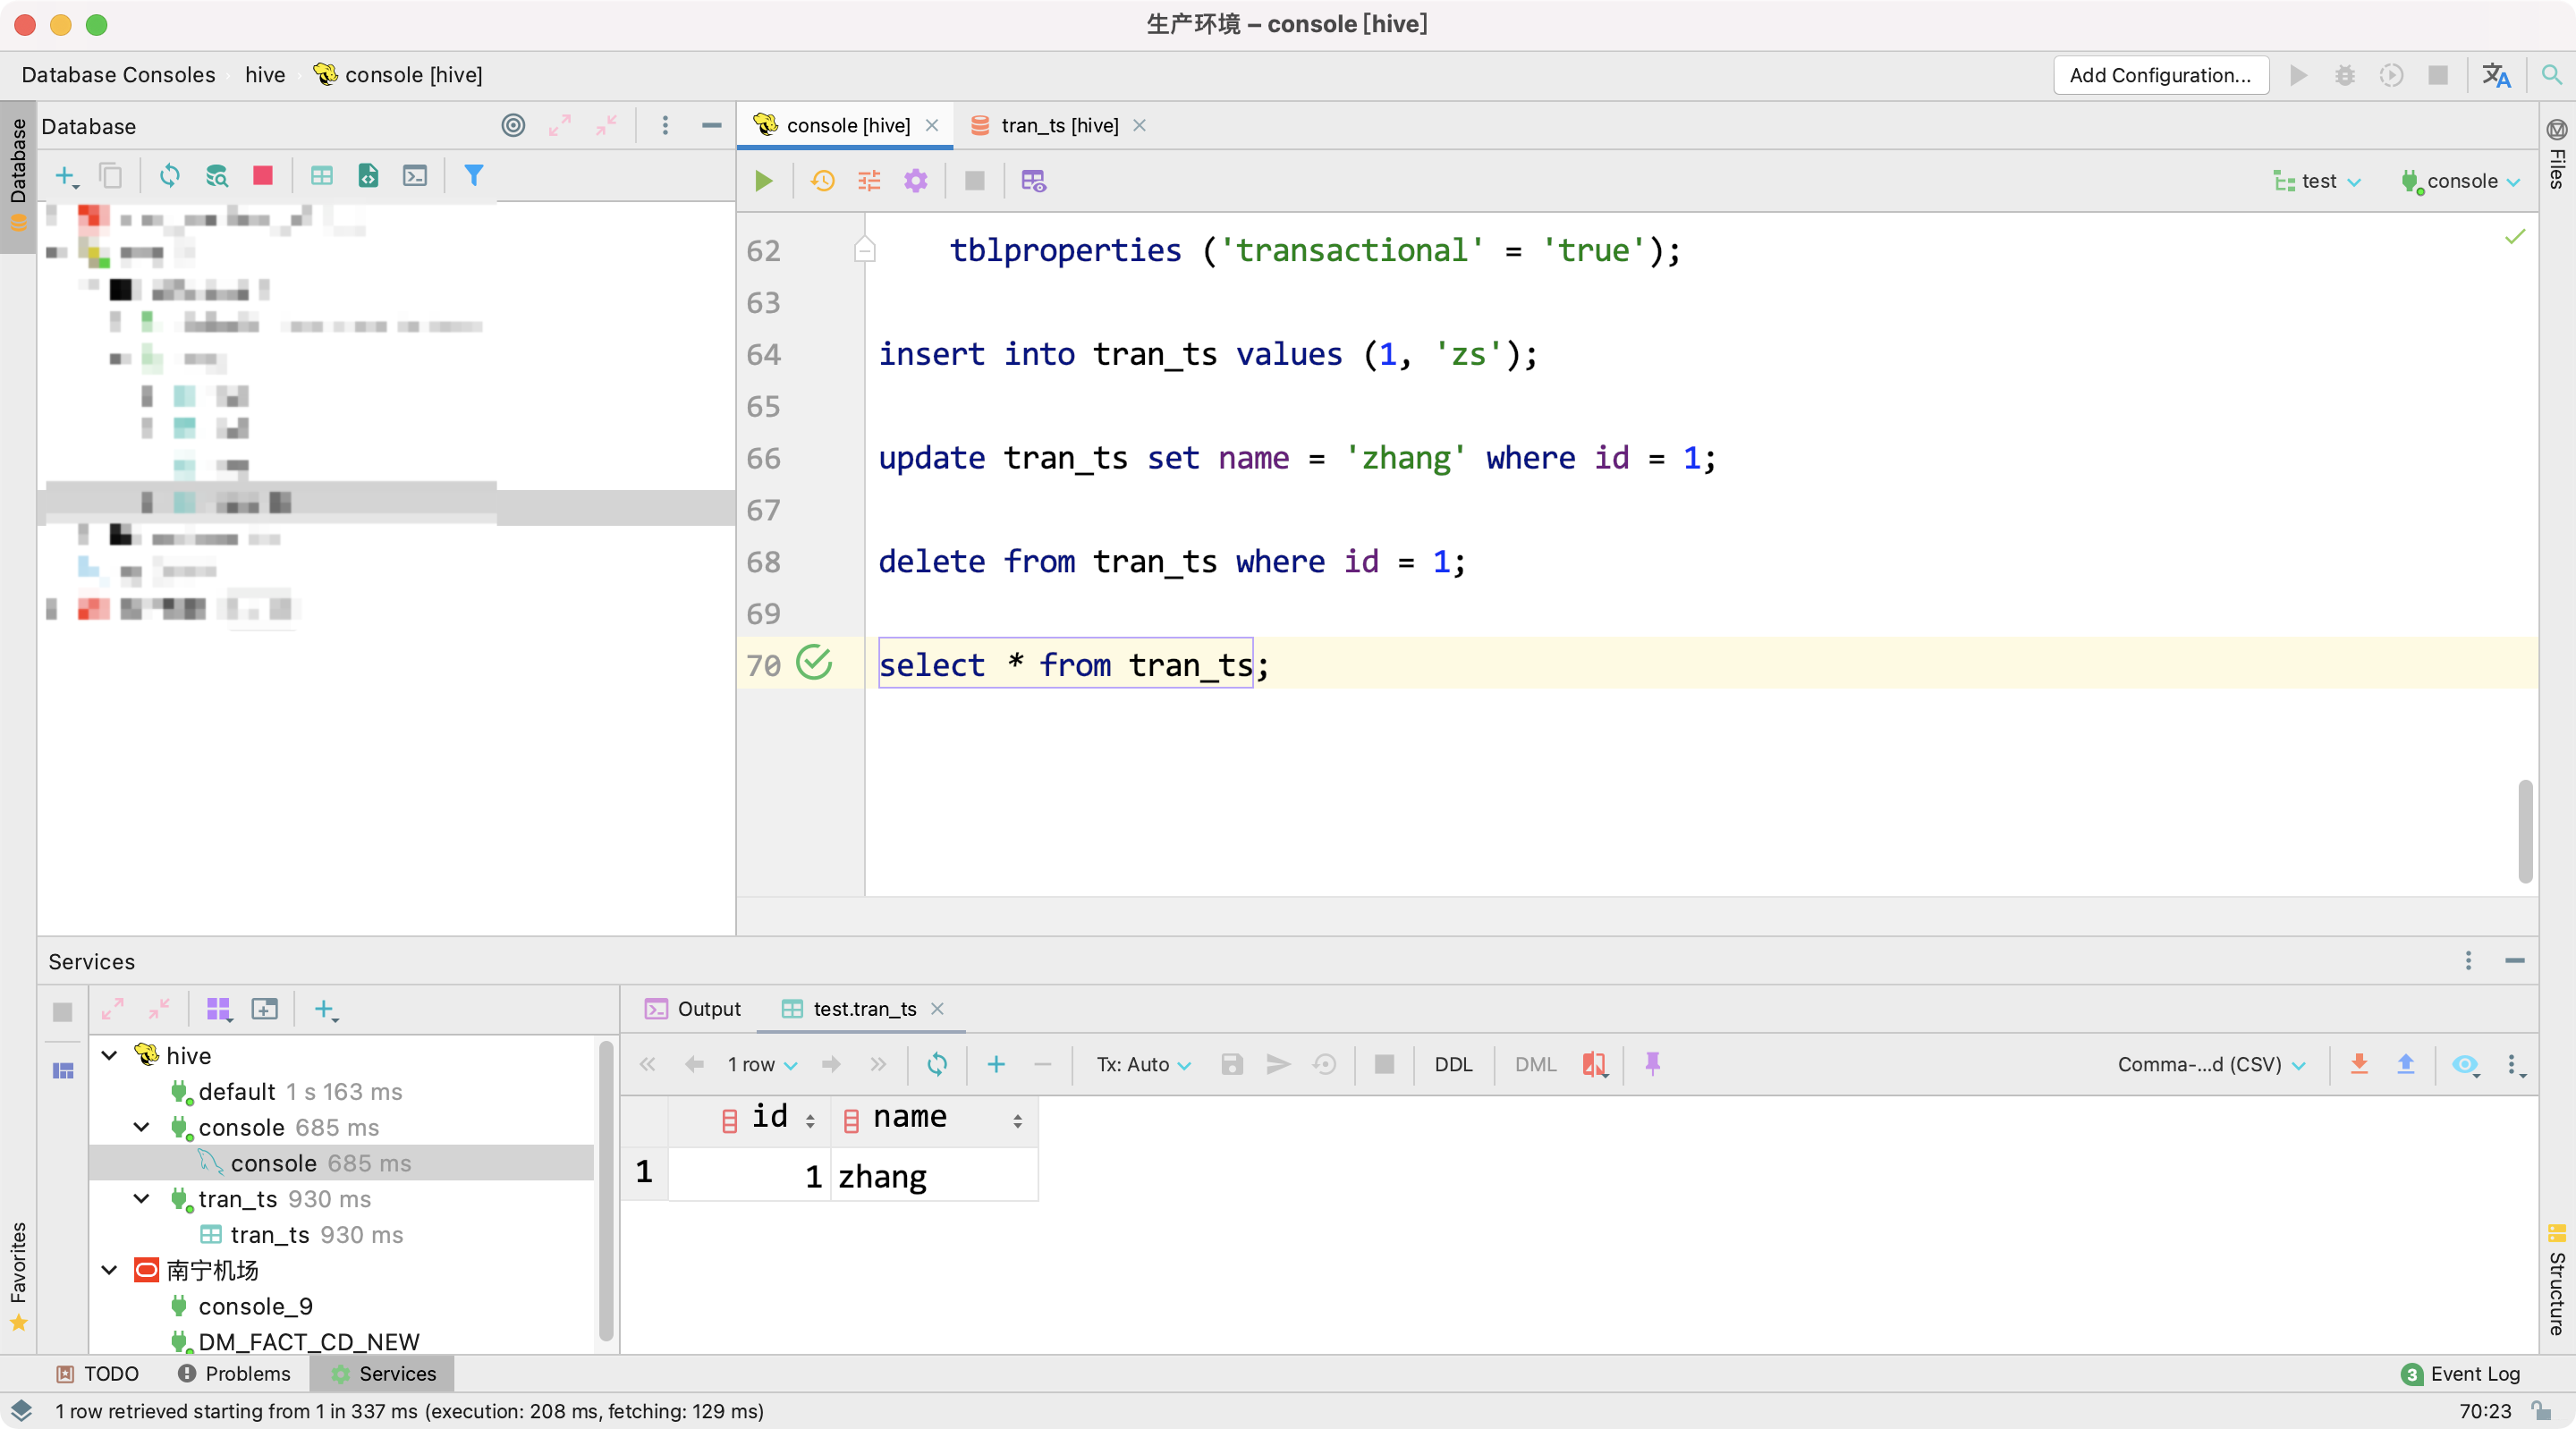Jump to the DDL source icon

pyautogui.click(x=368, y=177)
